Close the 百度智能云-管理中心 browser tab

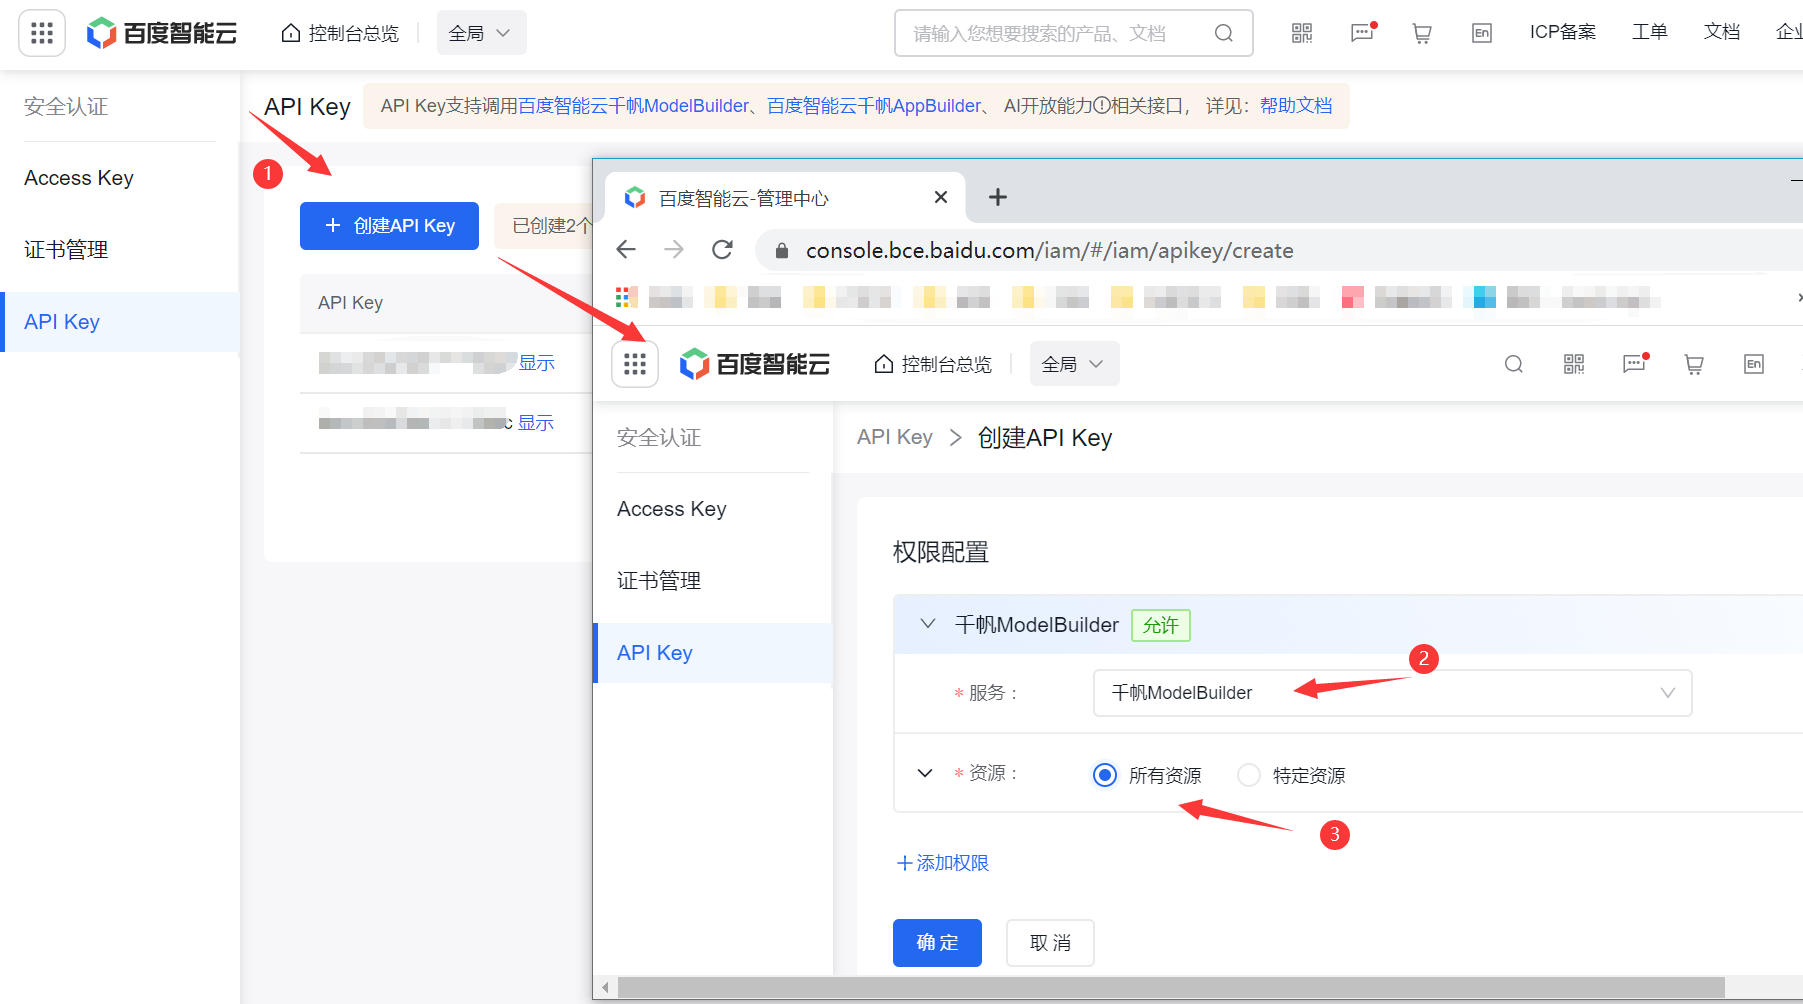pyautogui.click(x=940, y=197)
